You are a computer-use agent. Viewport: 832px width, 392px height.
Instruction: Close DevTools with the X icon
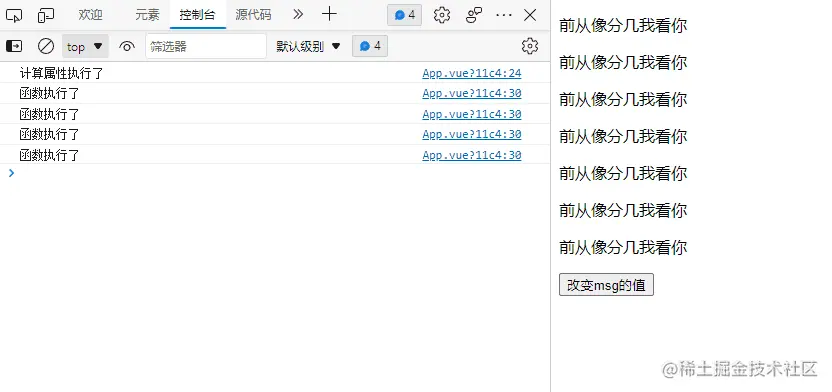530,15
